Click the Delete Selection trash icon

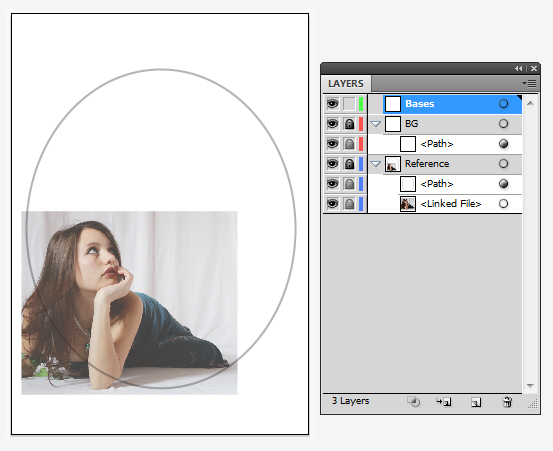507,402
